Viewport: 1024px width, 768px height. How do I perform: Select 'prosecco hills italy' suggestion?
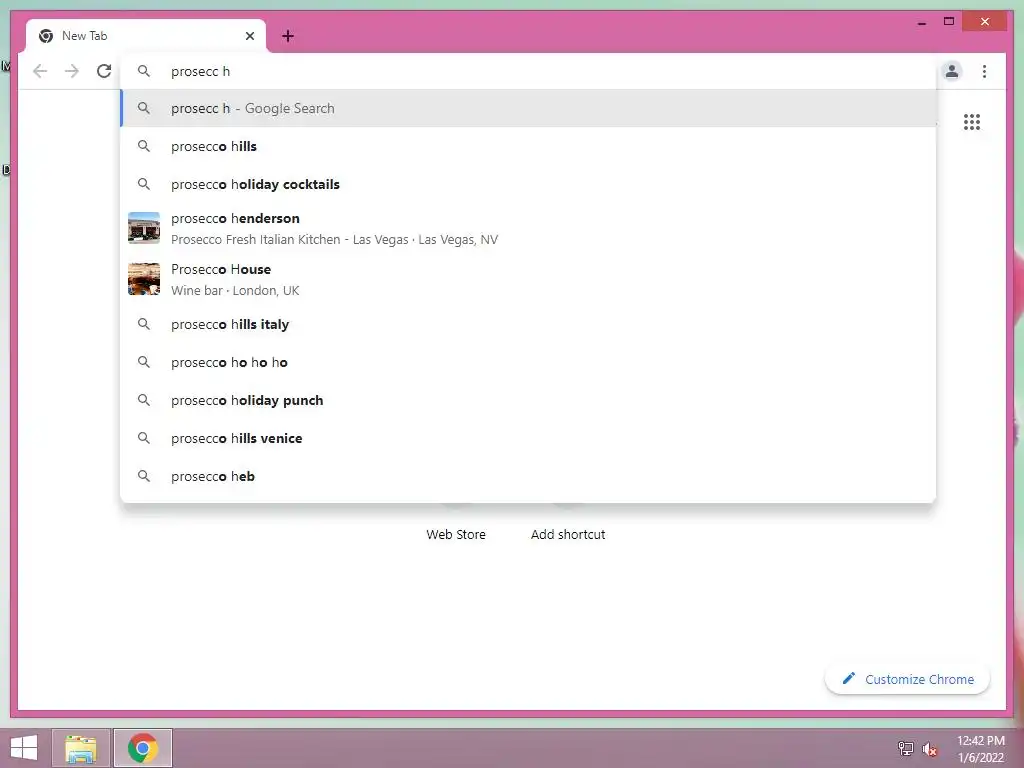pos(528,324)
